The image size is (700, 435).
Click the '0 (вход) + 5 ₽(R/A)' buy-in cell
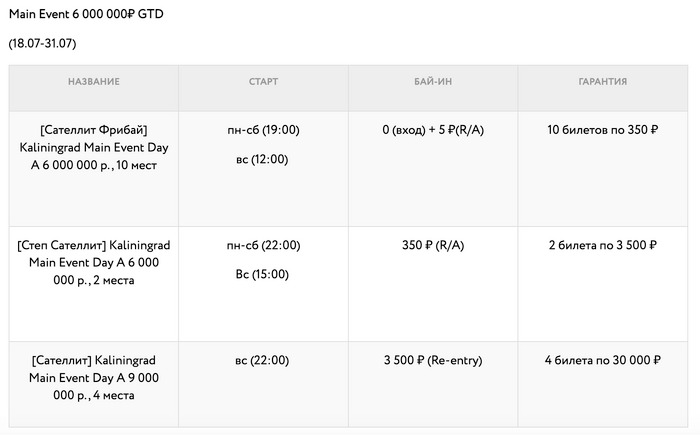[432, 130]
